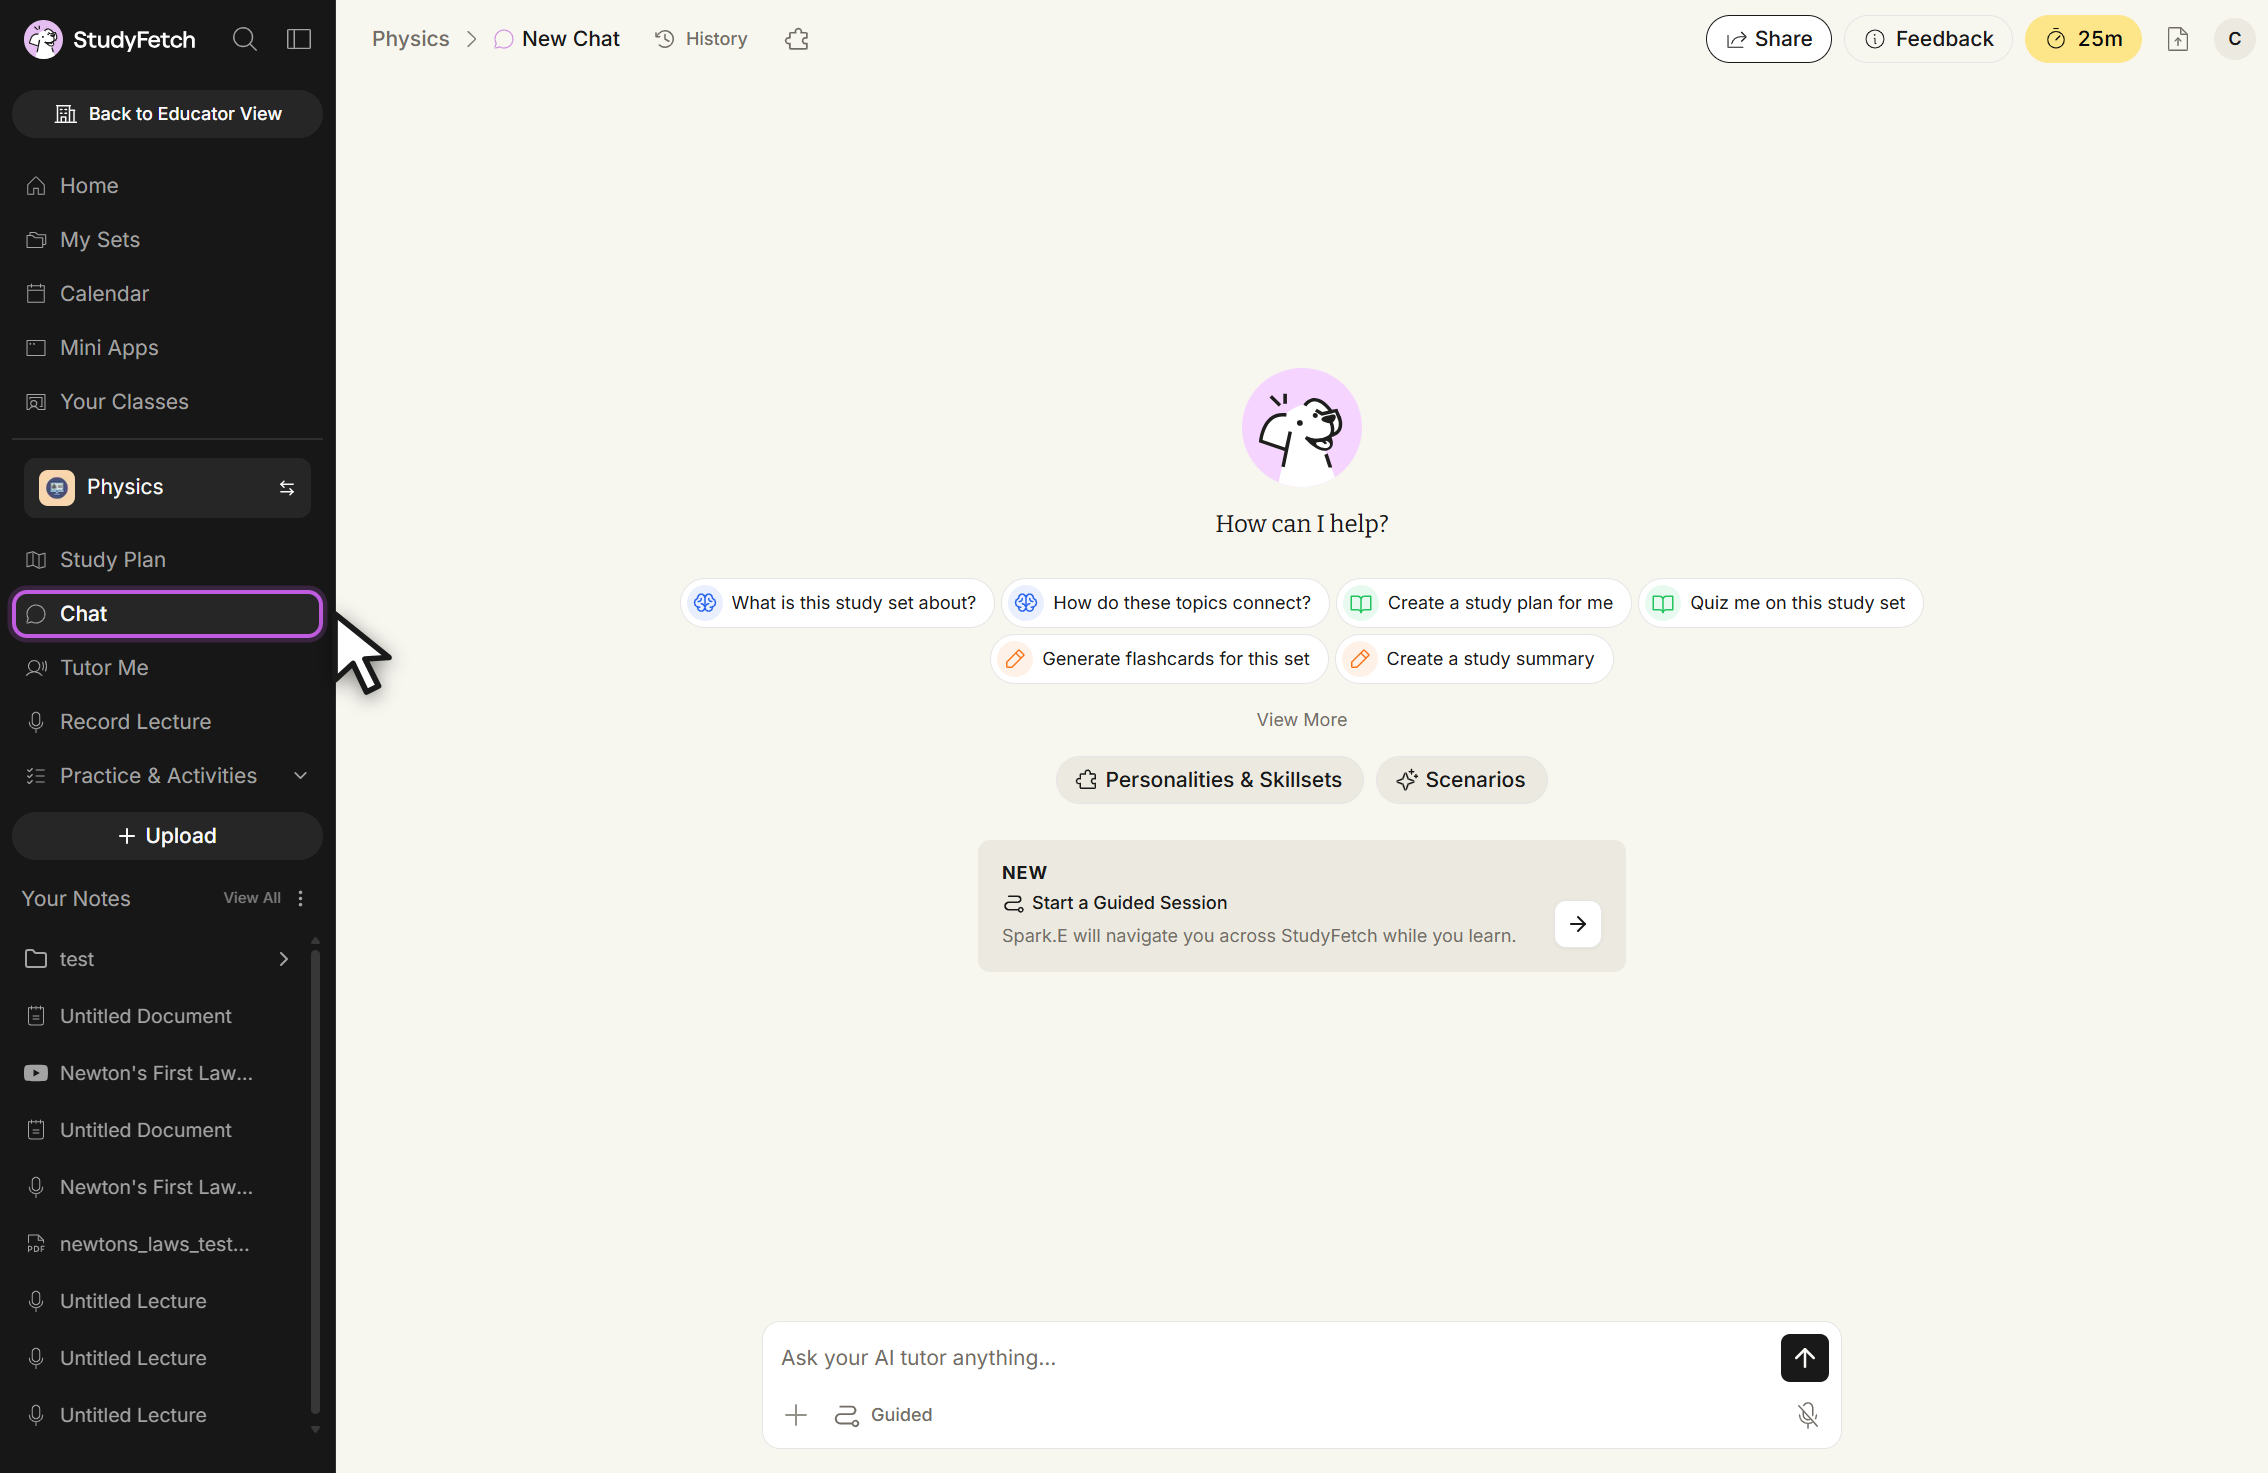The image size is (2268, 1473).
Task: Choose 'What is this study set about?'
Action: [837, 603]
